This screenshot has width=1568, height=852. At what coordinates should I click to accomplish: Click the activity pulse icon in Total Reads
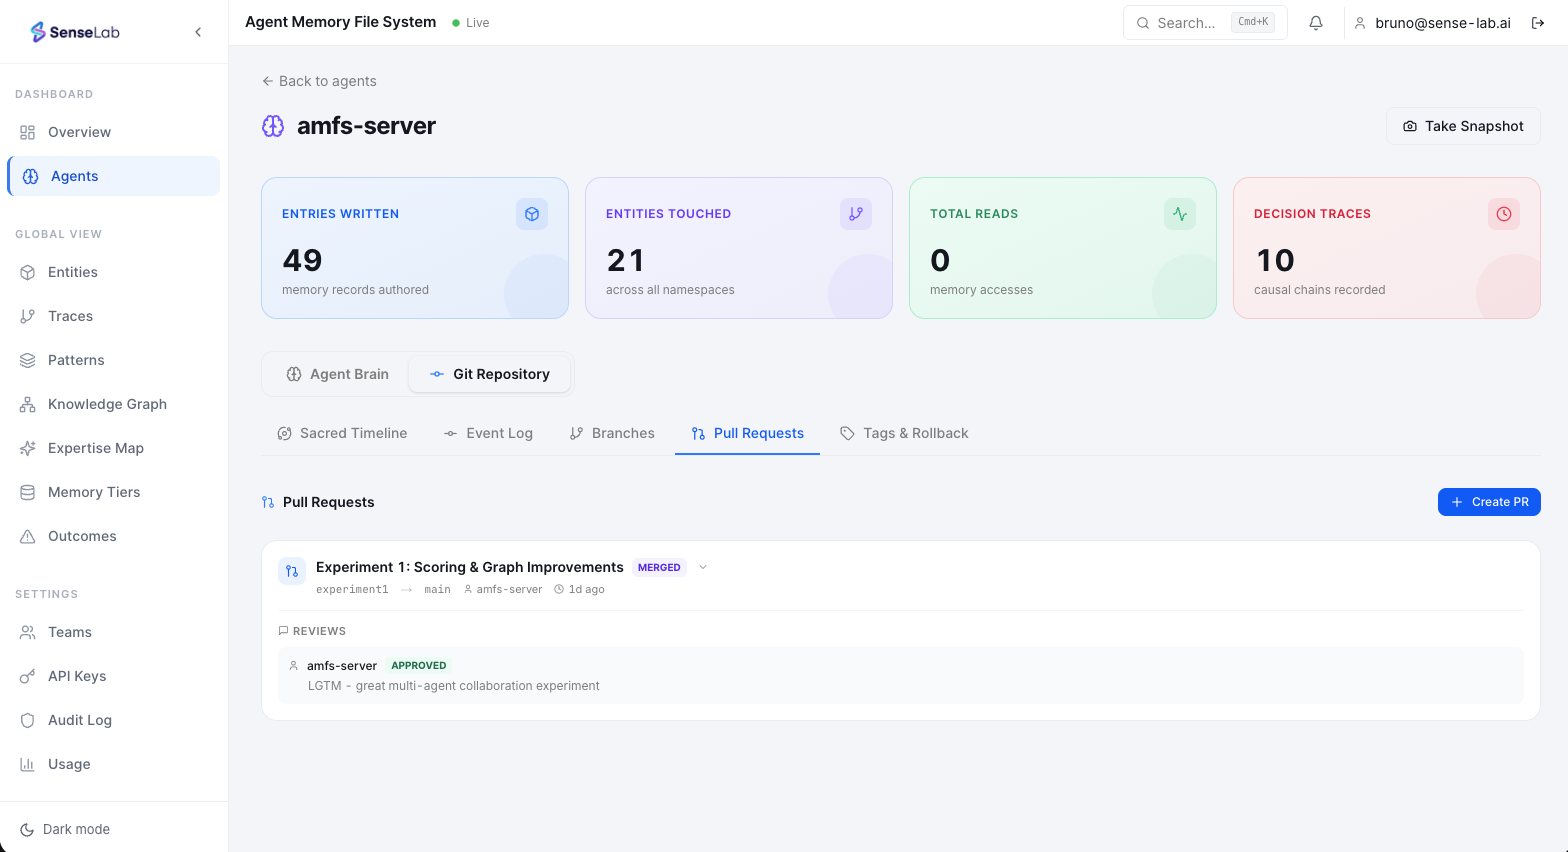1180,214
